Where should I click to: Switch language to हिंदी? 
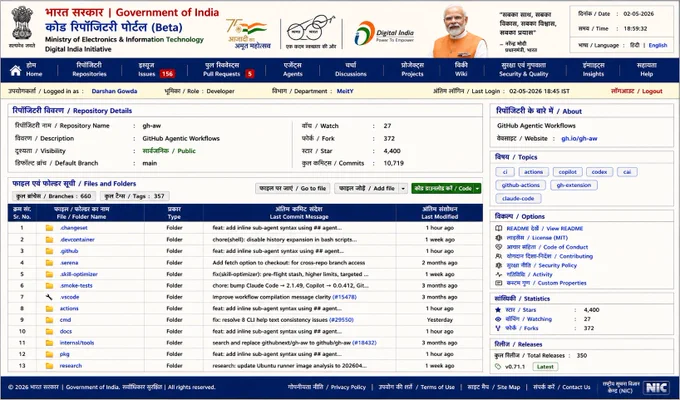pos(634,45)
